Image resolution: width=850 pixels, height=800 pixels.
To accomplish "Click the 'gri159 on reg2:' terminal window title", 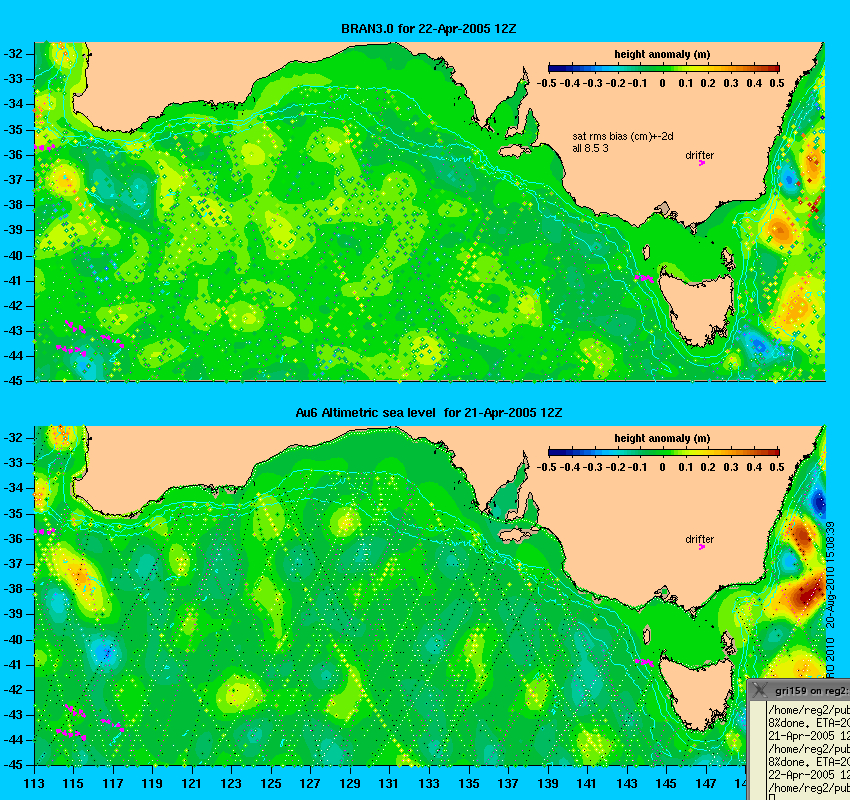I will pos(812,691).
